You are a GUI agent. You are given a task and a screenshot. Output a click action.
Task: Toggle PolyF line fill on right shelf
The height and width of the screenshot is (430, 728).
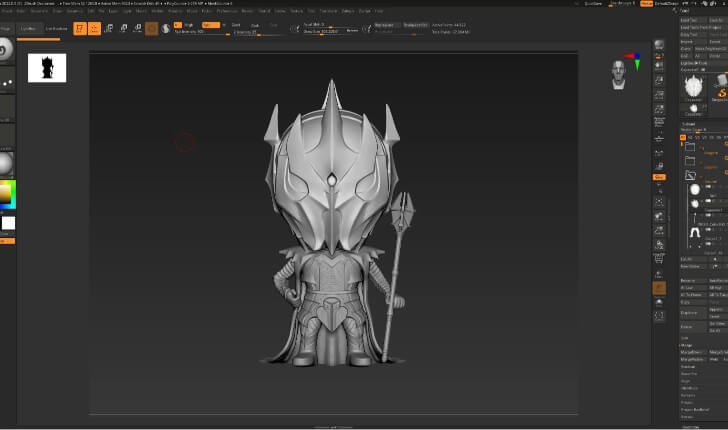(659, 260)
